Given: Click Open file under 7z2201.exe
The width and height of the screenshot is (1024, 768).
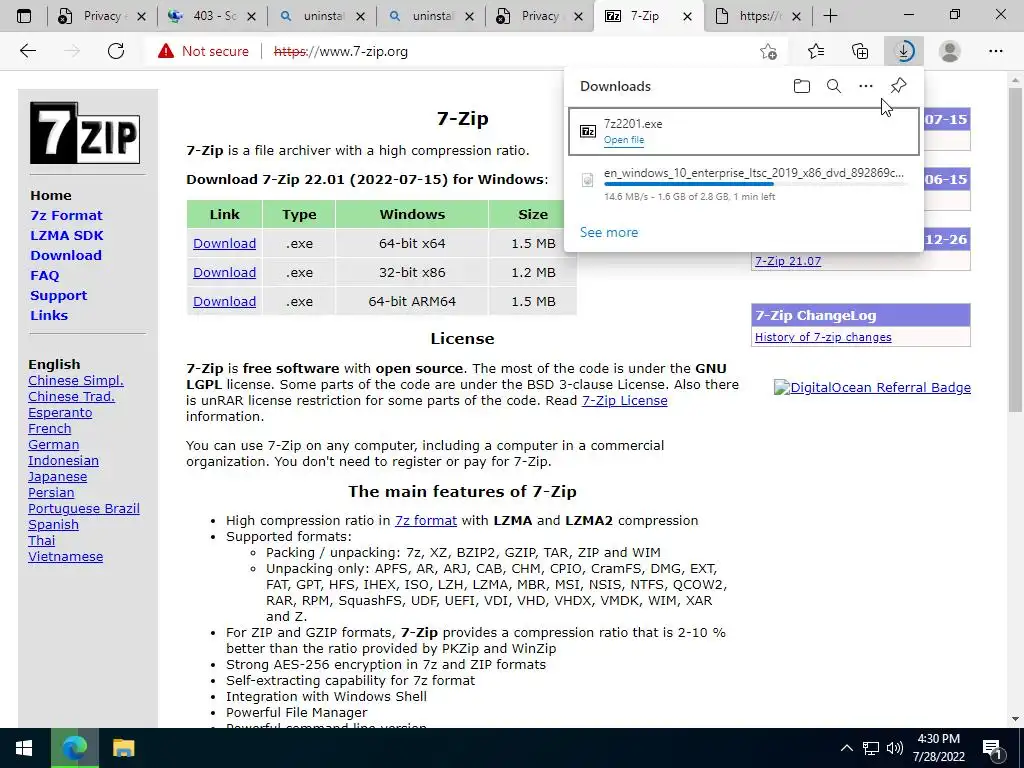Looking at the screenshot, I should 624,140.
